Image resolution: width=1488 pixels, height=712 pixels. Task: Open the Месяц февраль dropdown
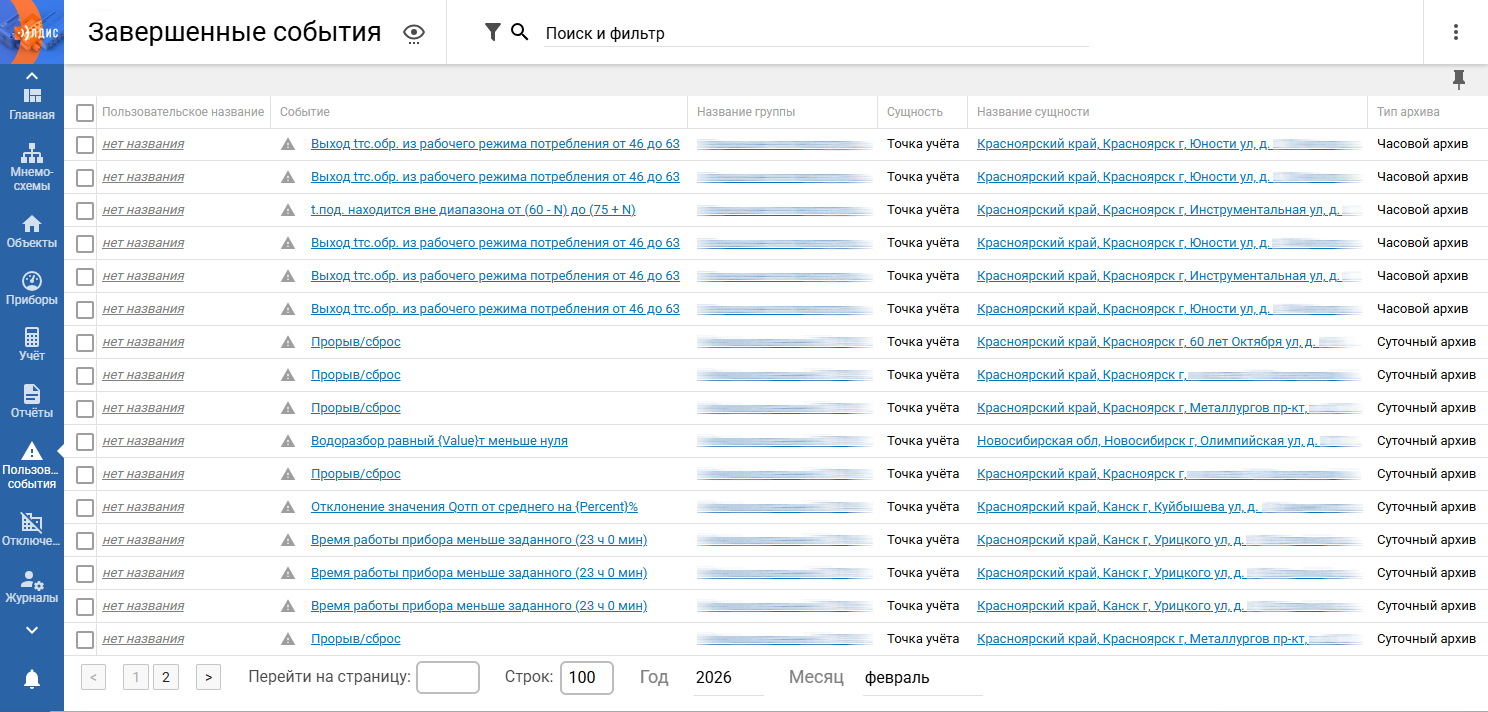coord(922,678)
